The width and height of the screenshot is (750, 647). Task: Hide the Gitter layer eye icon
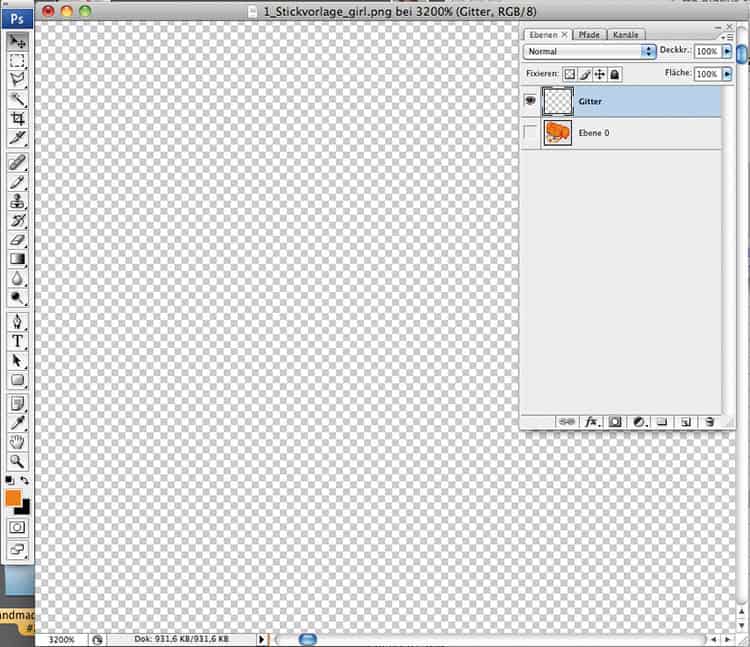tap(531, 101)
